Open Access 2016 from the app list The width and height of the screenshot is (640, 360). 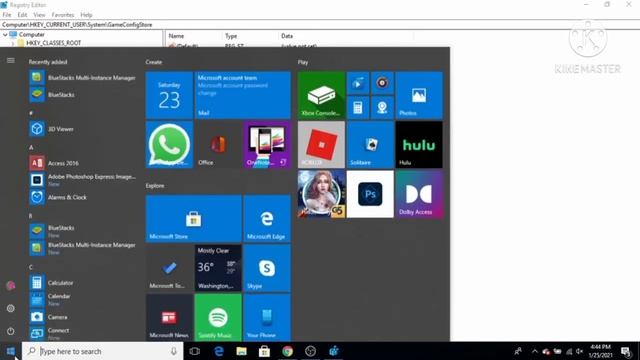(83, 163)
